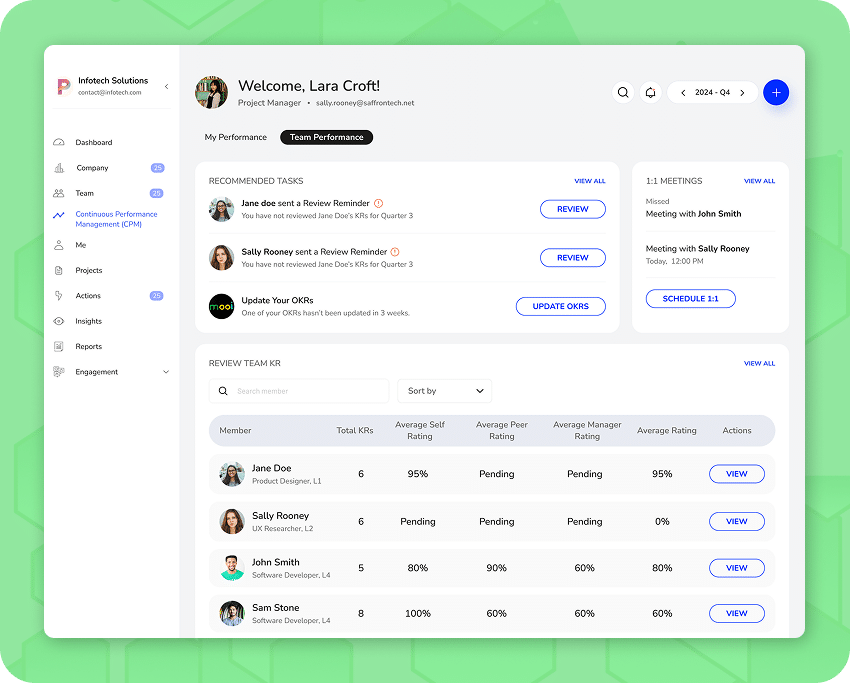Viewport: 850px width, 683px height.
Task: Click the blue plus add button
Action: point(776,92)
